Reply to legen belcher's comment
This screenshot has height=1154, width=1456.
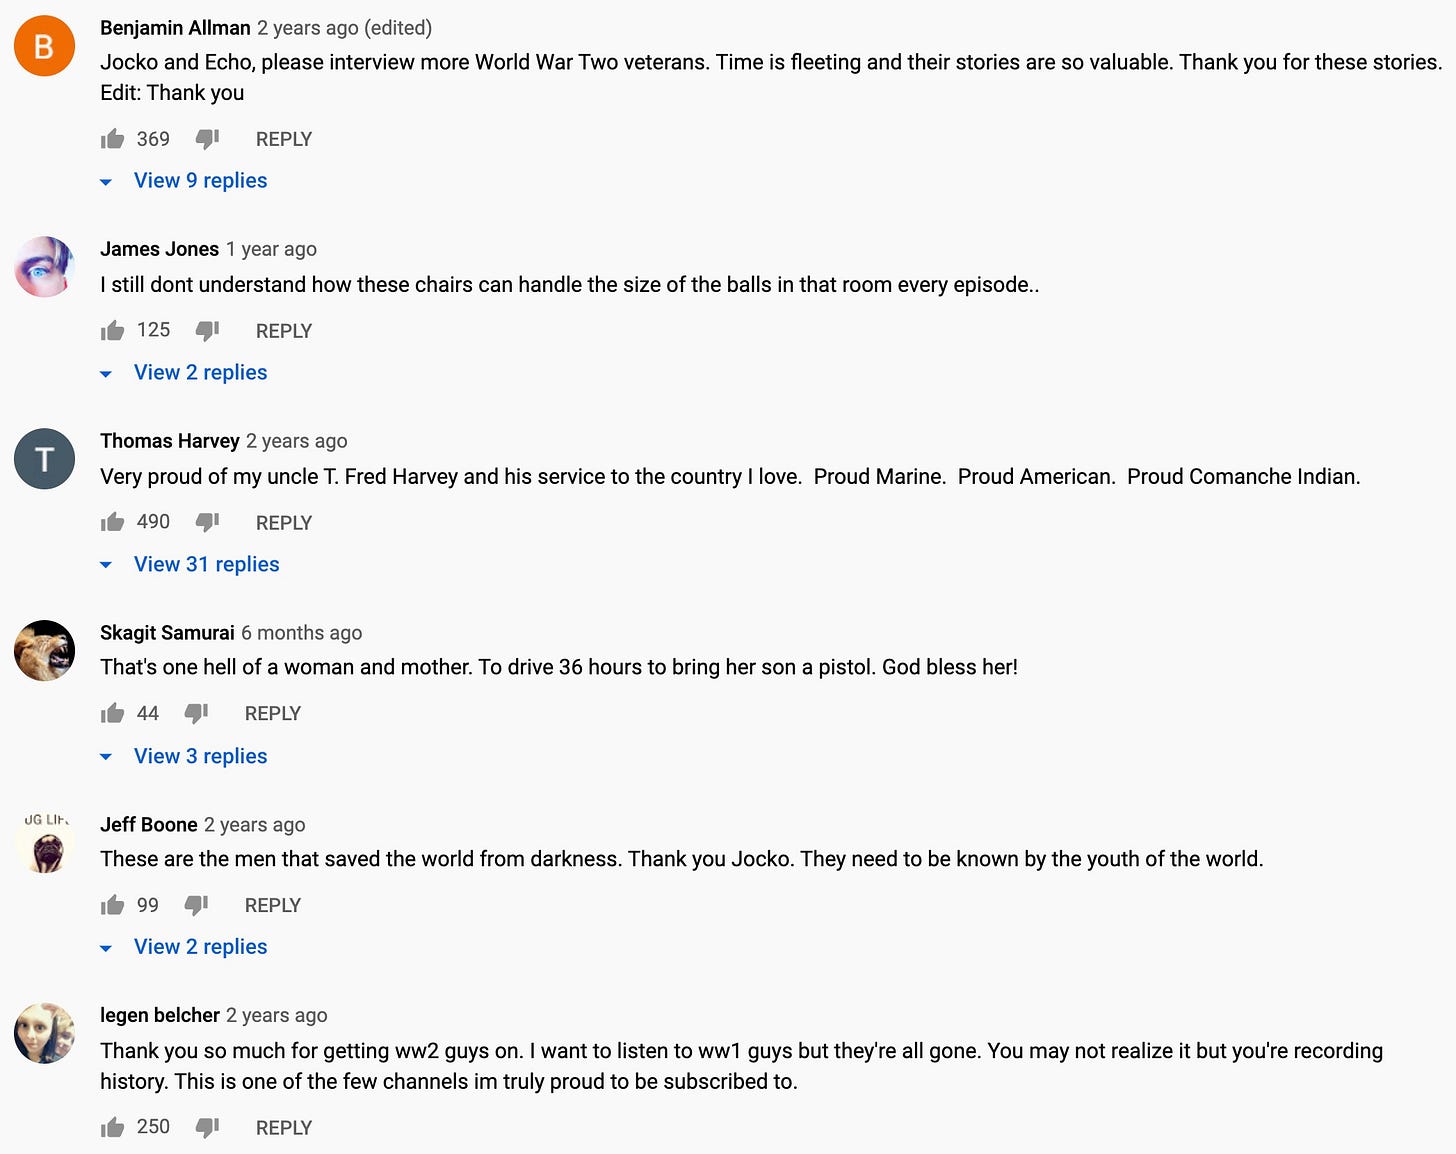pos(284,1127)
